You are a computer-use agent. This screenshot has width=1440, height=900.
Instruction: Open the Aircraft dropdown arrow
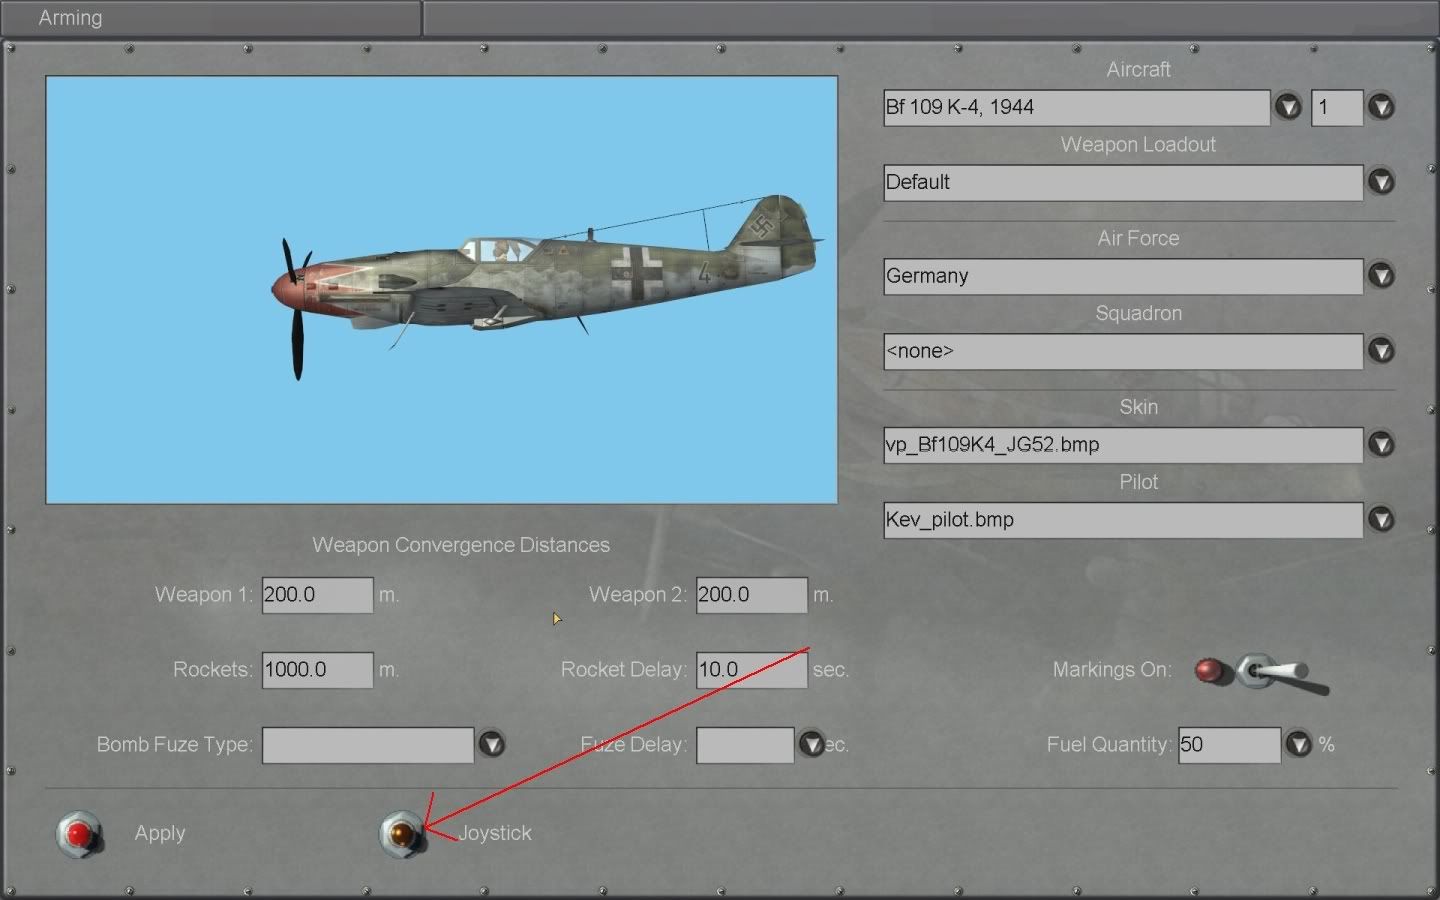[1288, 106]
